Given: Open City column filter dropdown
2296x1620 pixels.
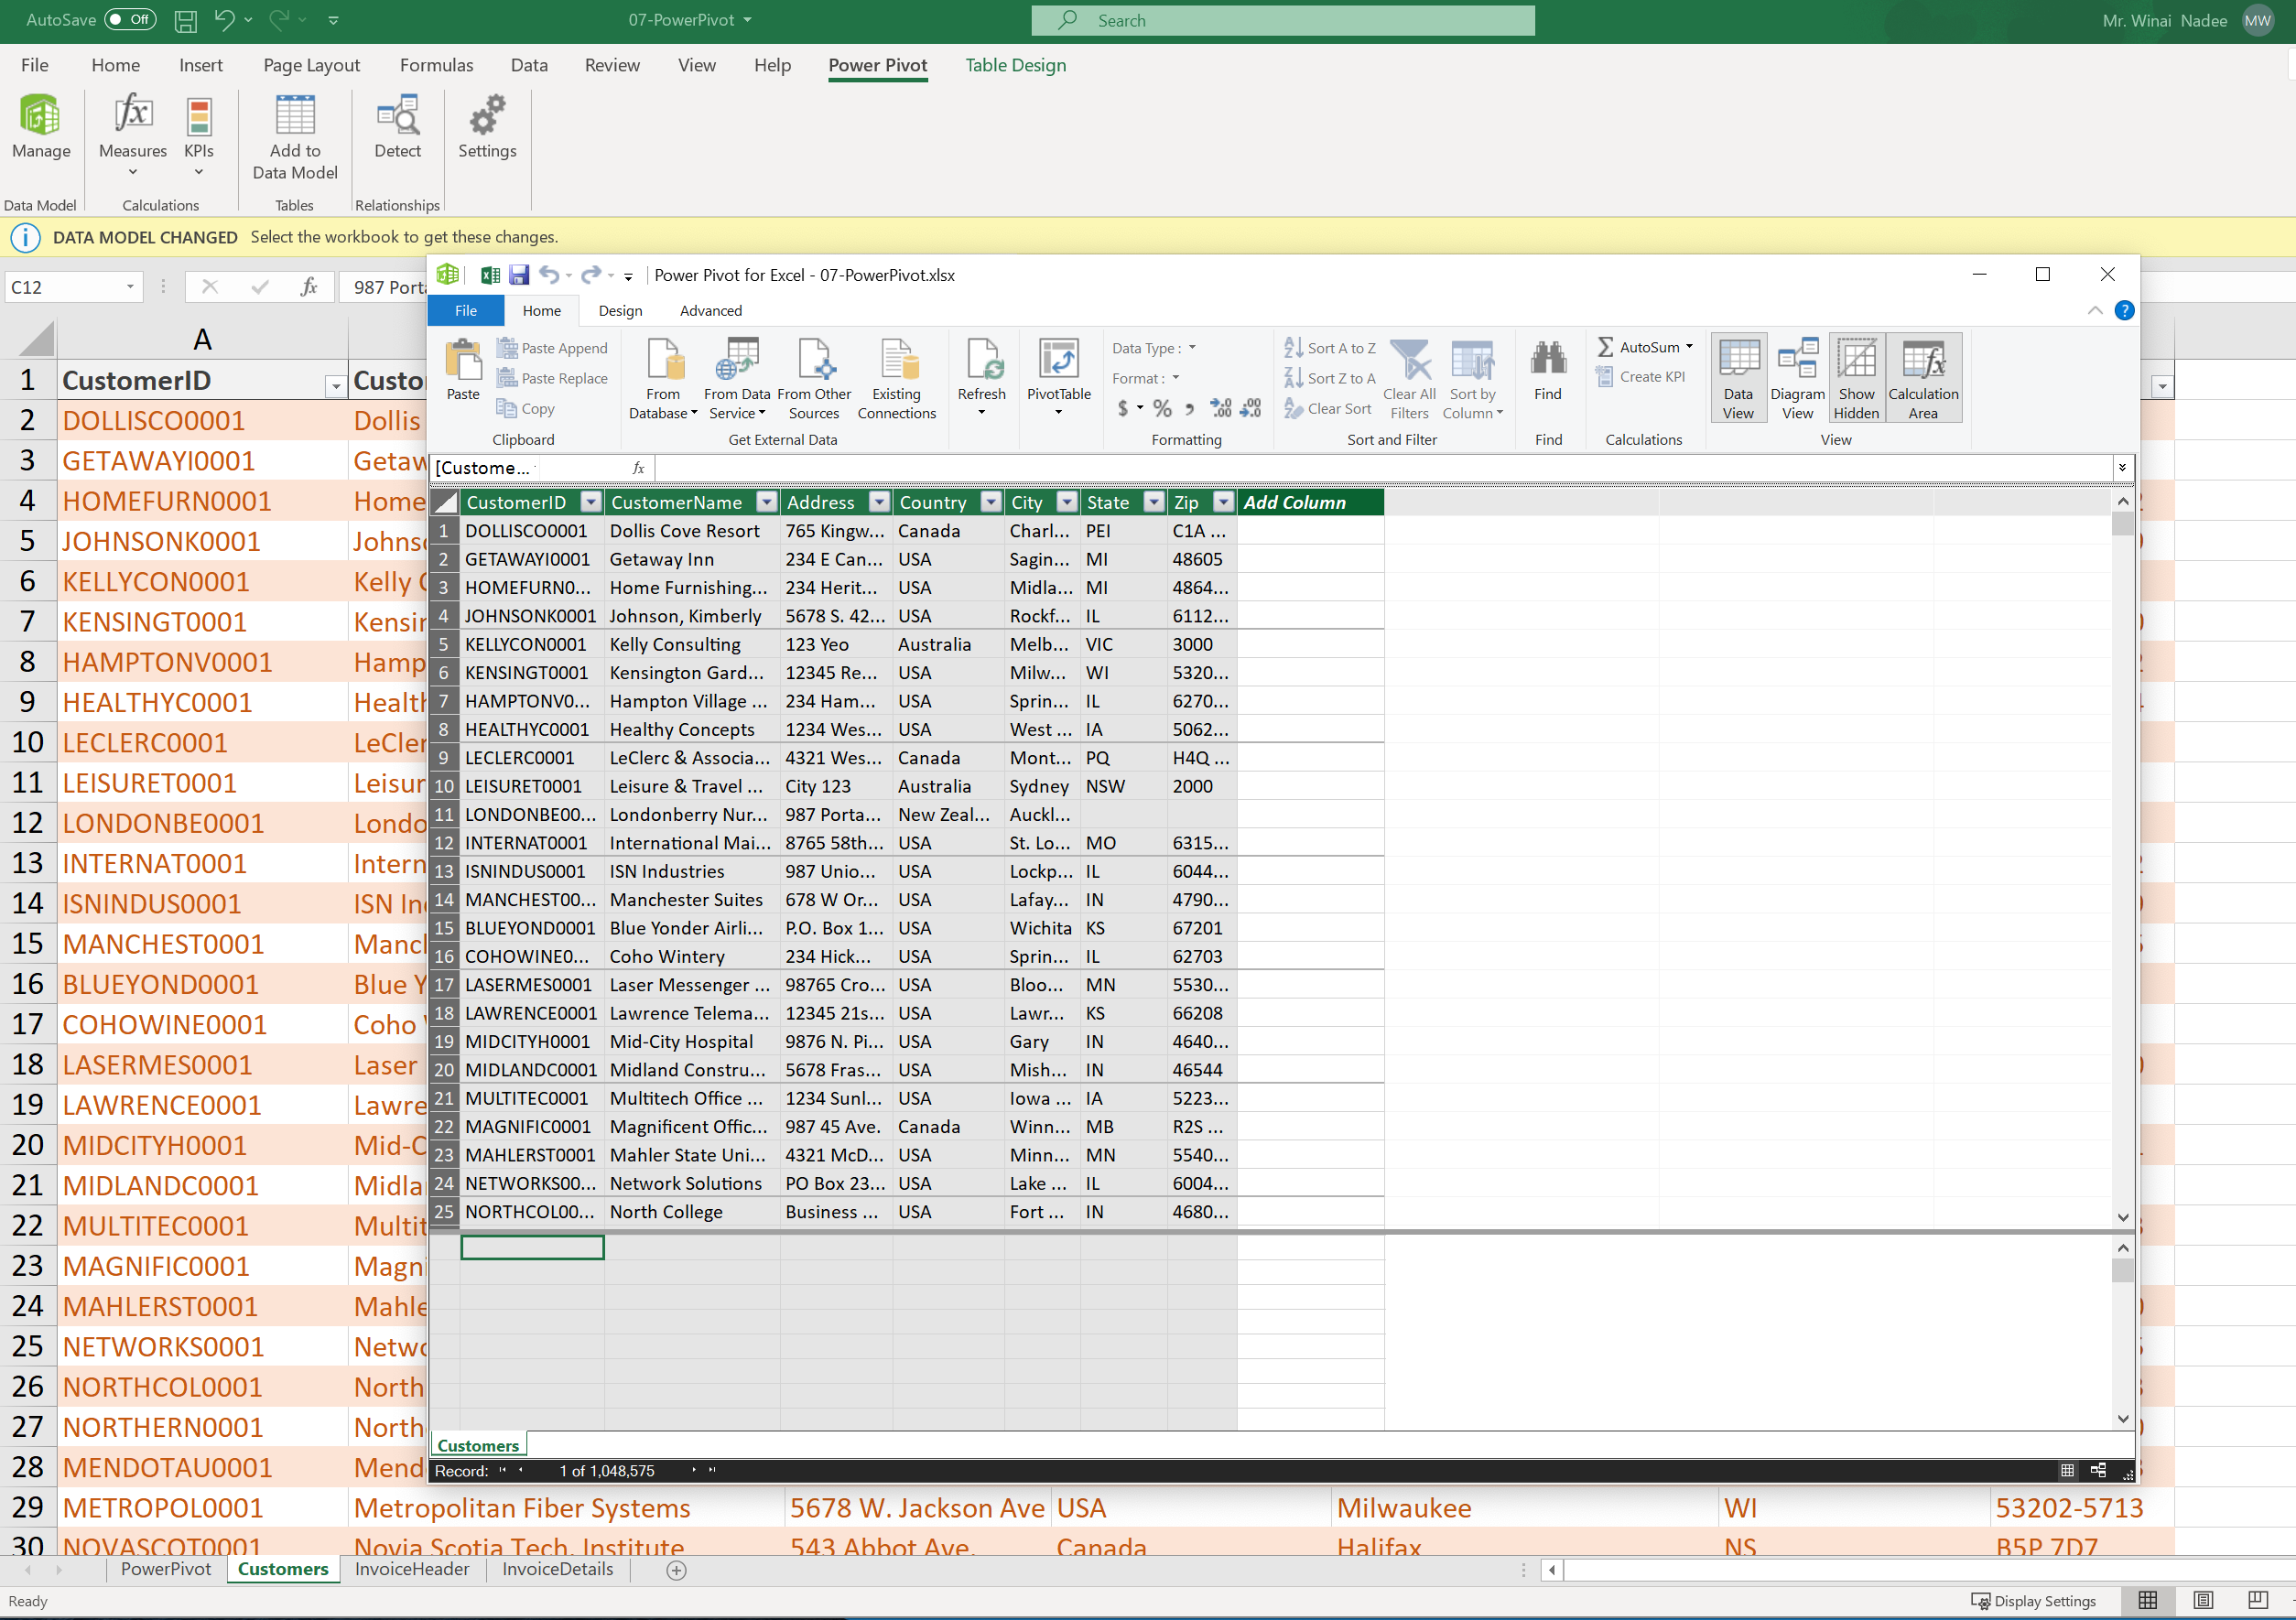Looking at the screenshot, I should 1067,502.
